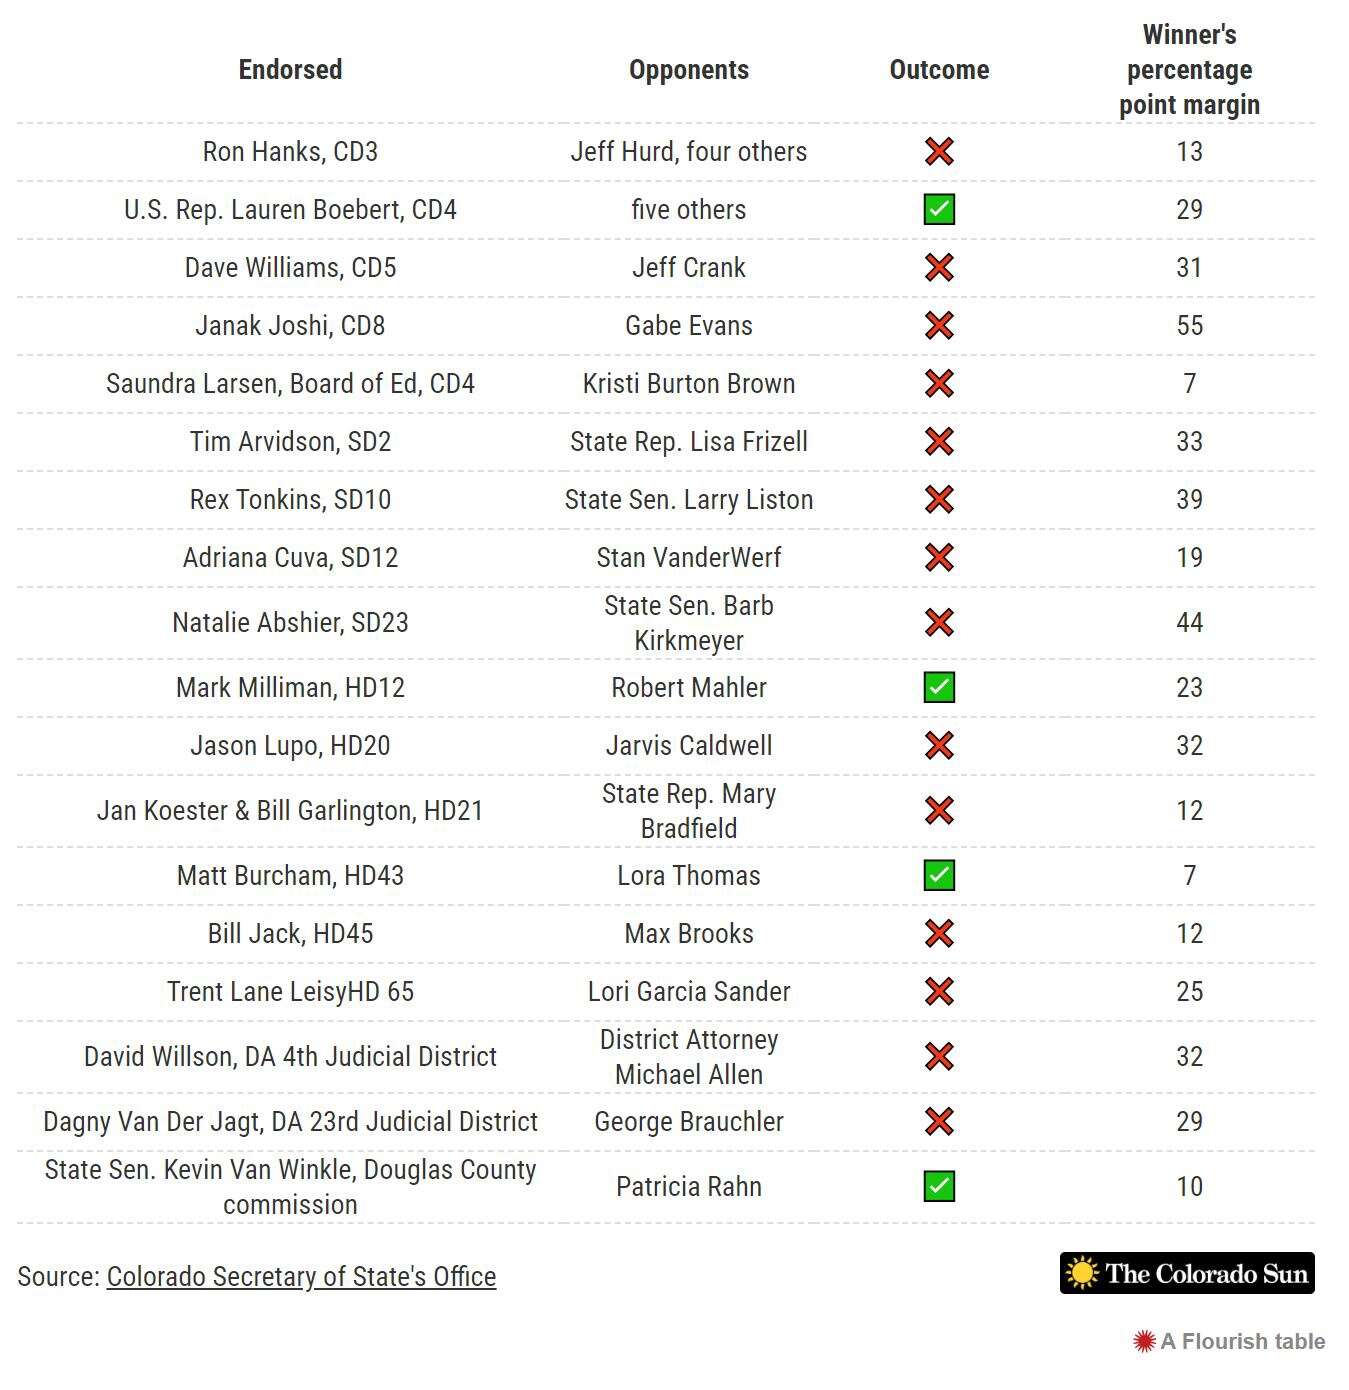Click green checkmark beside Patricia Rahn
Screen dimensions: 1349x1390
pos(939,1187)
